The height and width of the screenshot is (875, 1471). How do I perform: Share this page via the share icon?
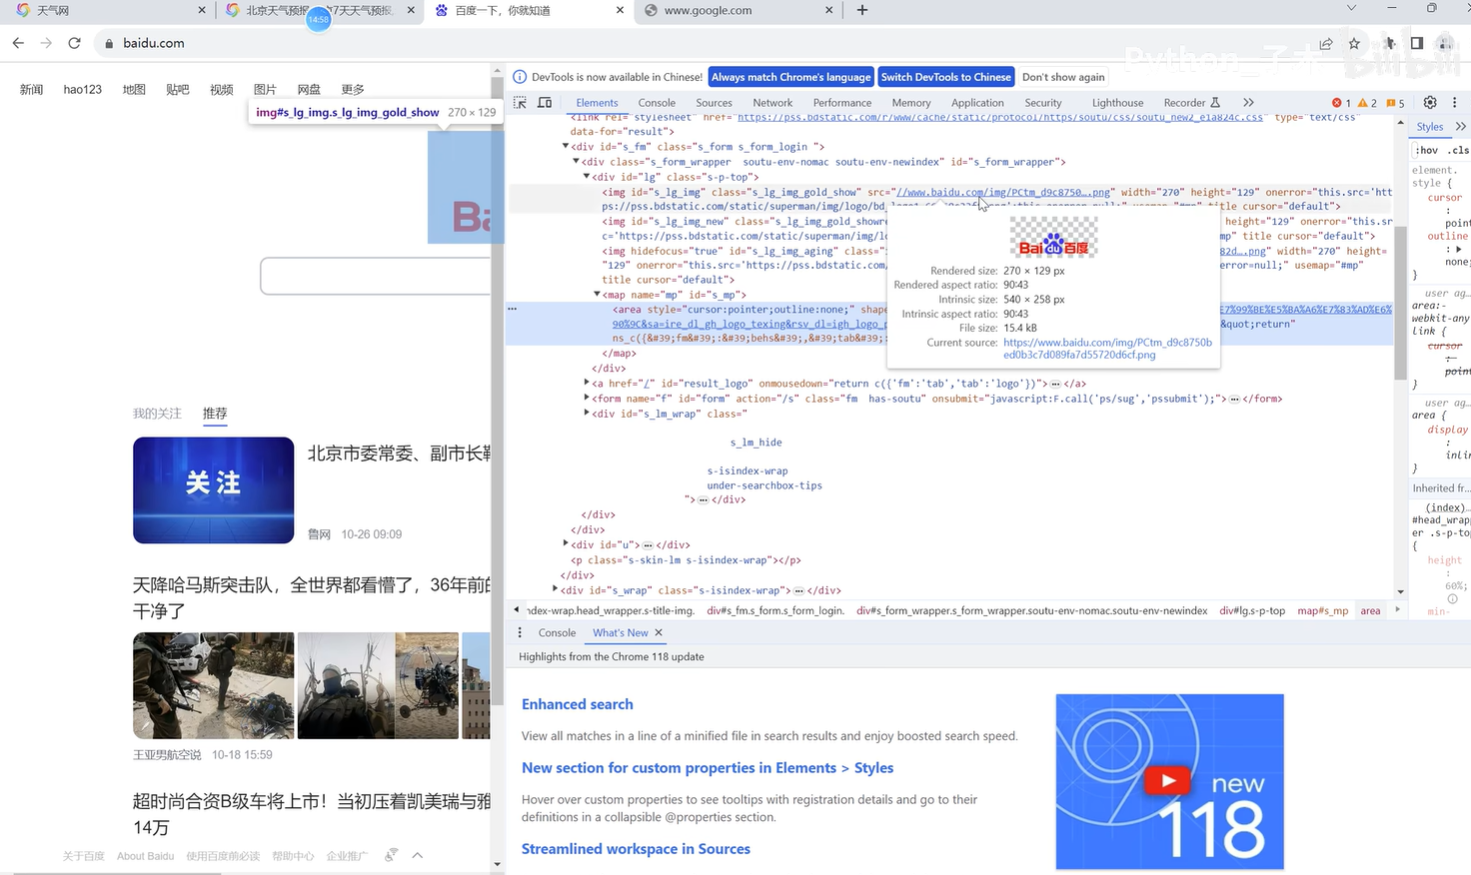[1326, 43]
